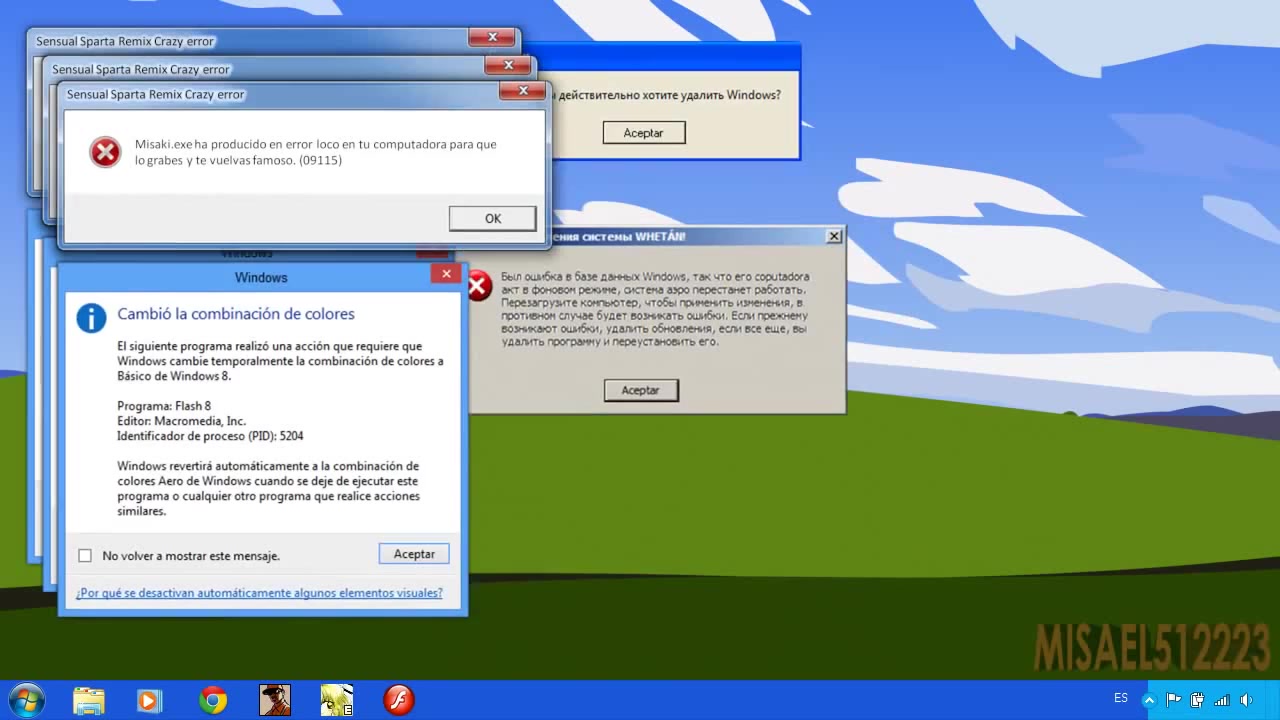
Task: Open File Explorer from the taskbar
Action: (89, 700)
